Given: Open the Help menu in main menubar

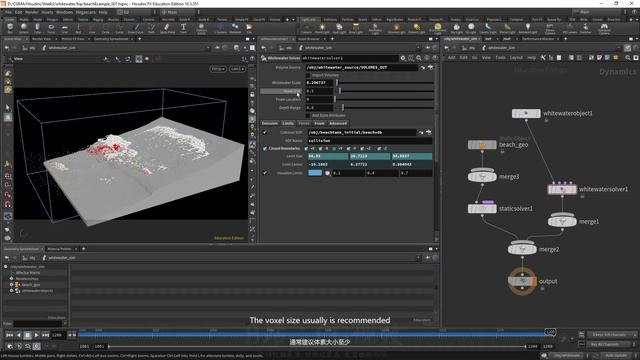Looking at the screenshot, I should click(x=103, y=12).
